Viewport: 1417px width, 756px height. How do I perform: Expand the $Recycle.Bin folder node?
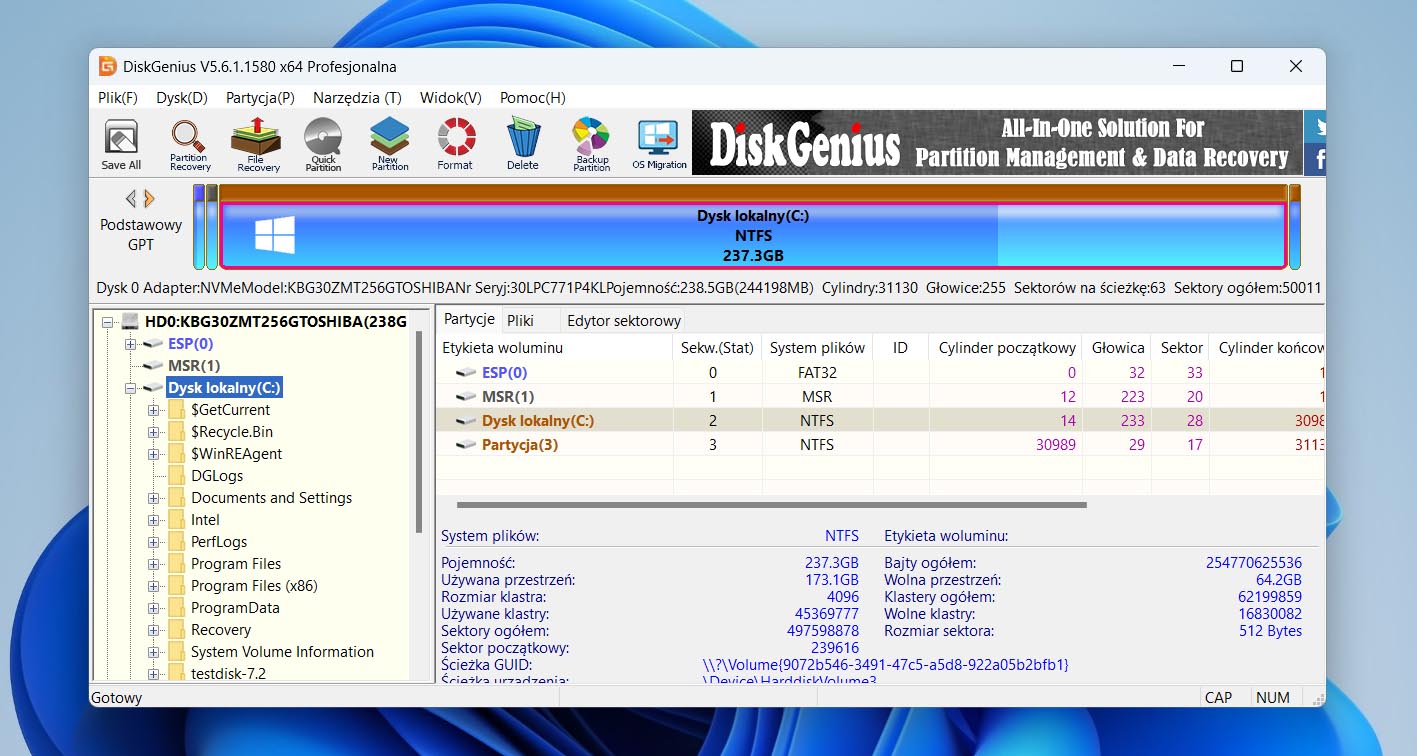pyautogui.click(x=153, y=432)
